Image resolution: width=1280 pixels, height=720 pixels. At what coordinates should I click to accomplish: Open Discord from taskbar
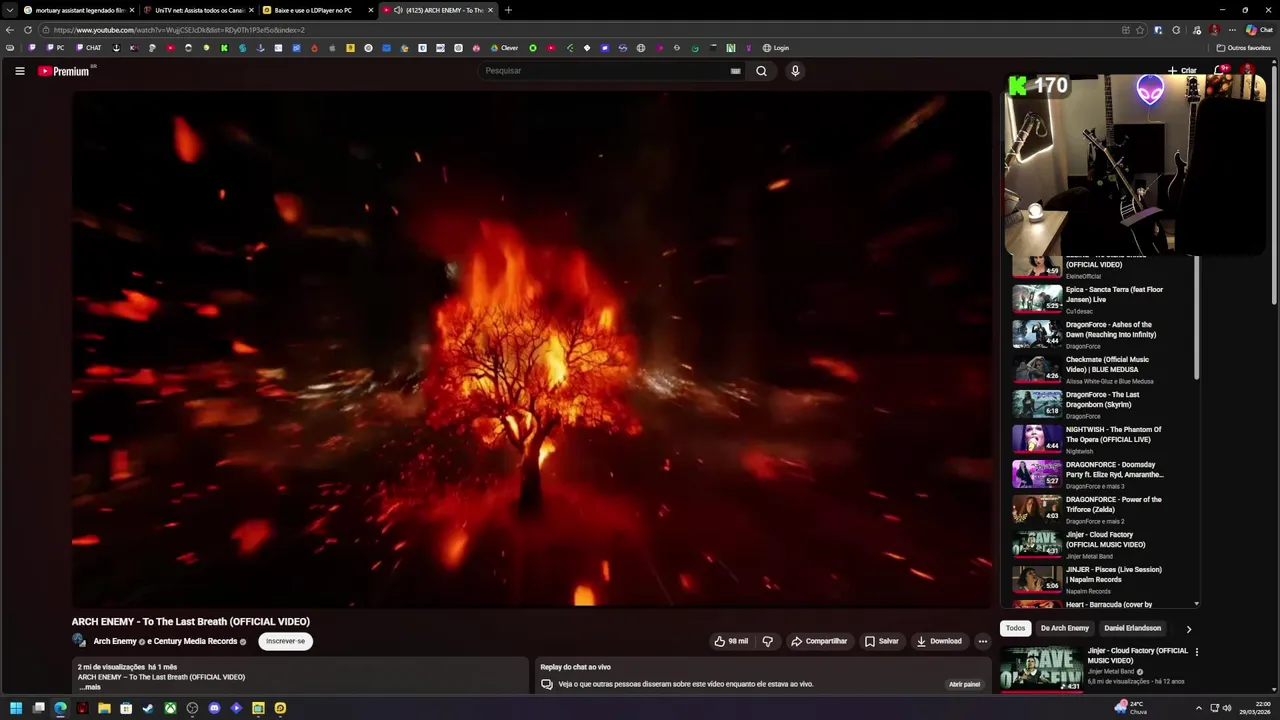coord(214,708)
